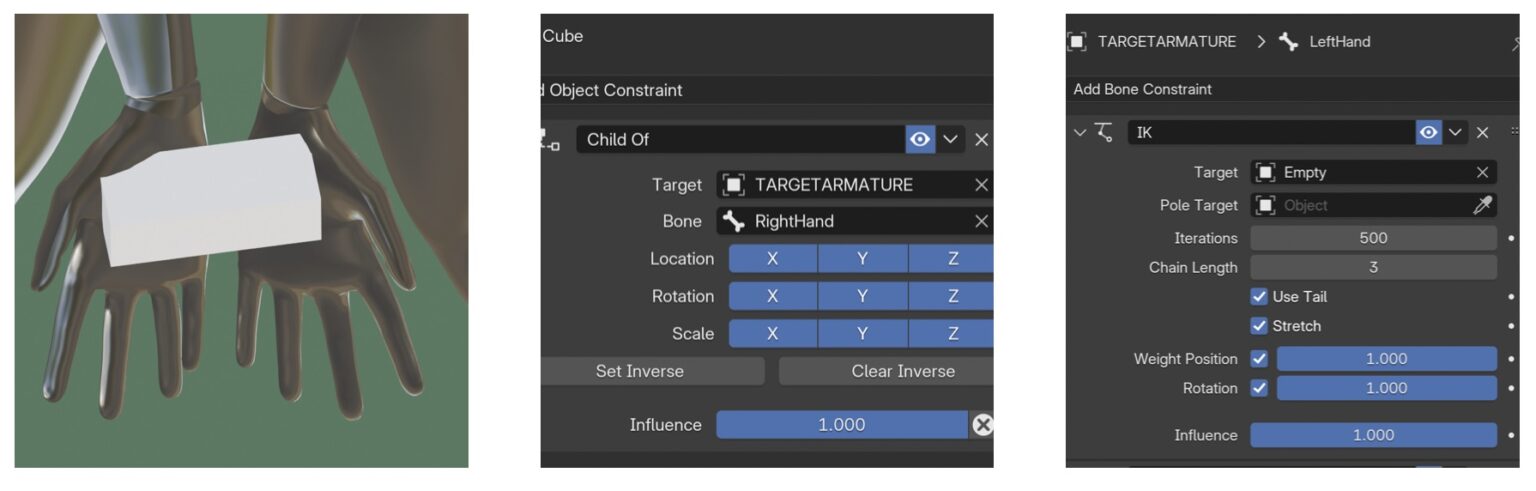
Task: Click the IK Influence slider
Action: point(1373,435)
